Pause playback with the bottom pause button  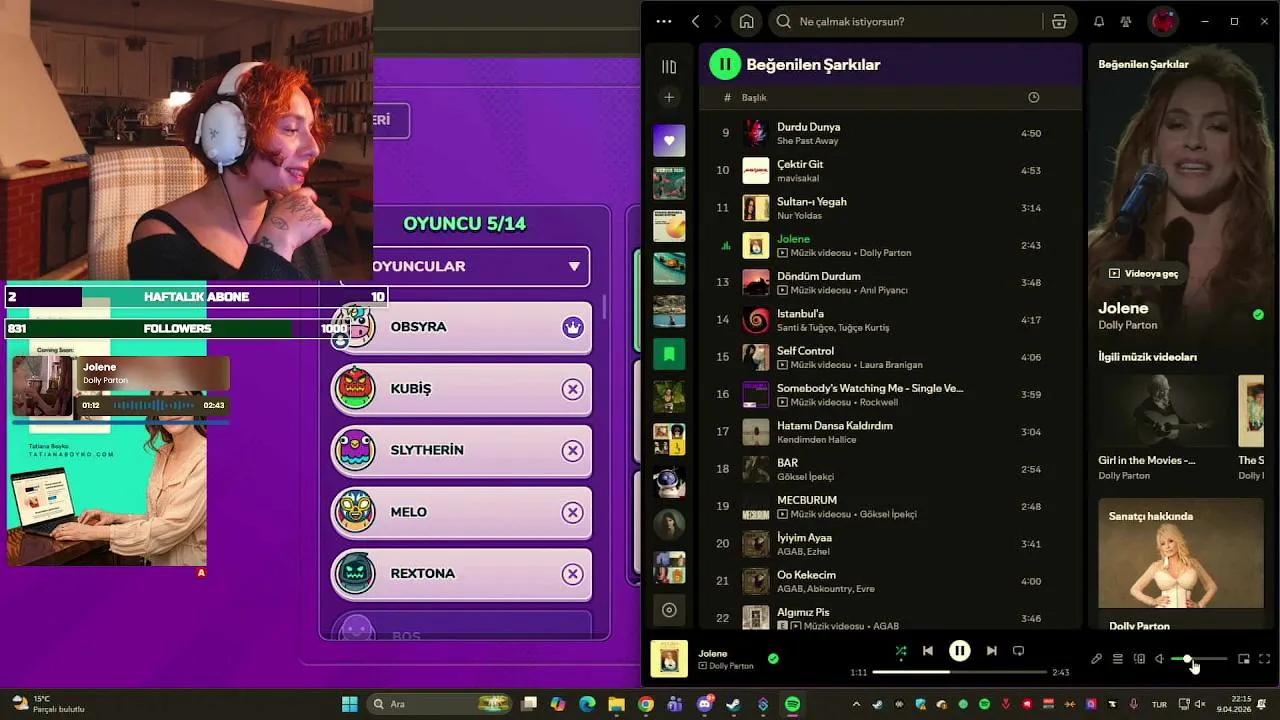pyautogui.click(x=959, y=651)
